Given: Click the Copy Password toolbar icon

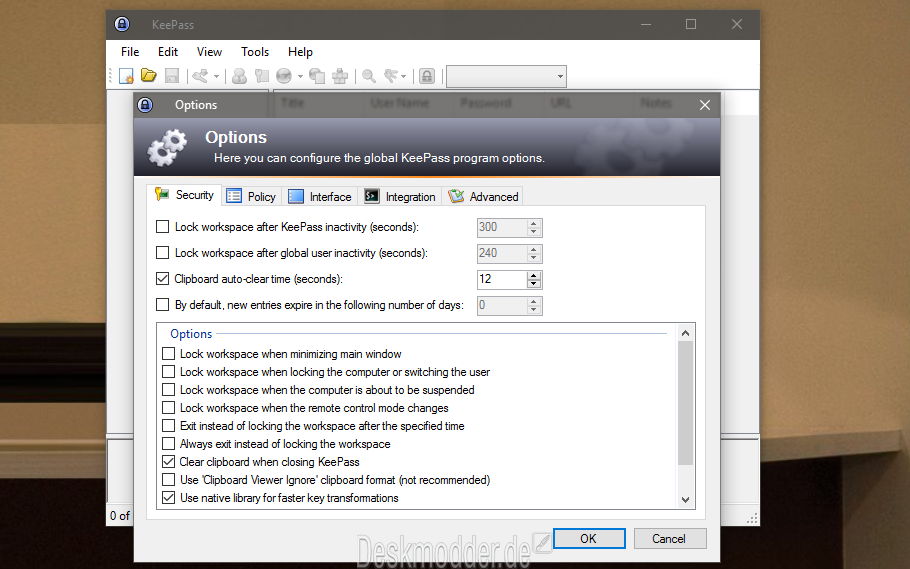Looking at the screenshot, I should pyautogui.click(x=262, y=76).
